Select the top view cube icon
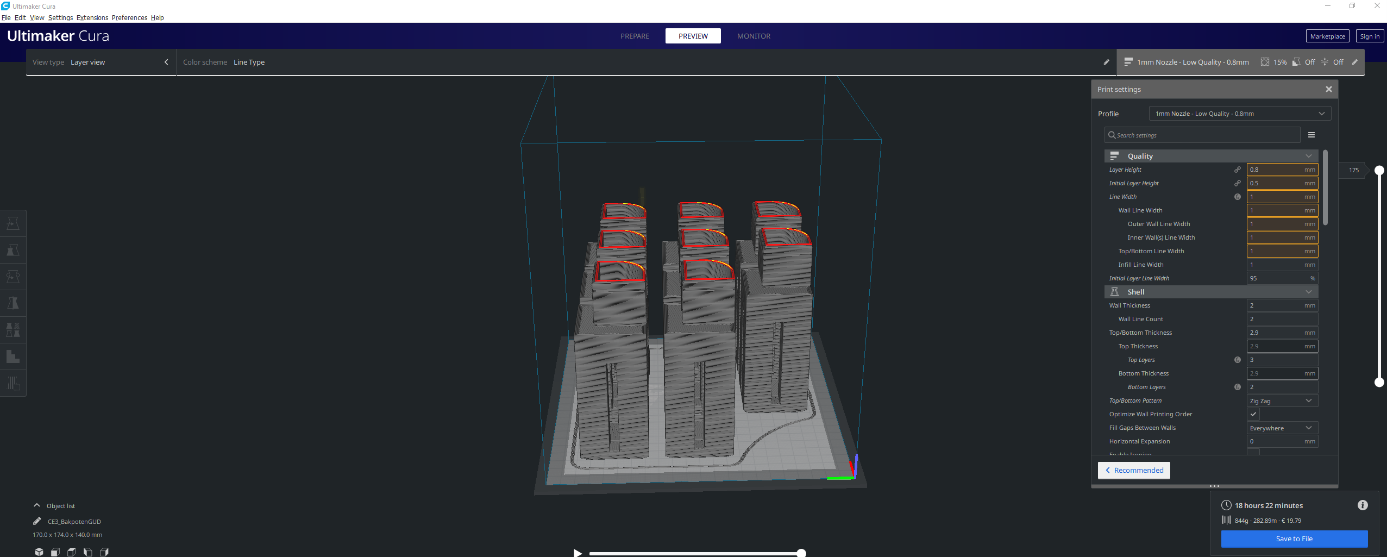 (x=72, y=551)
